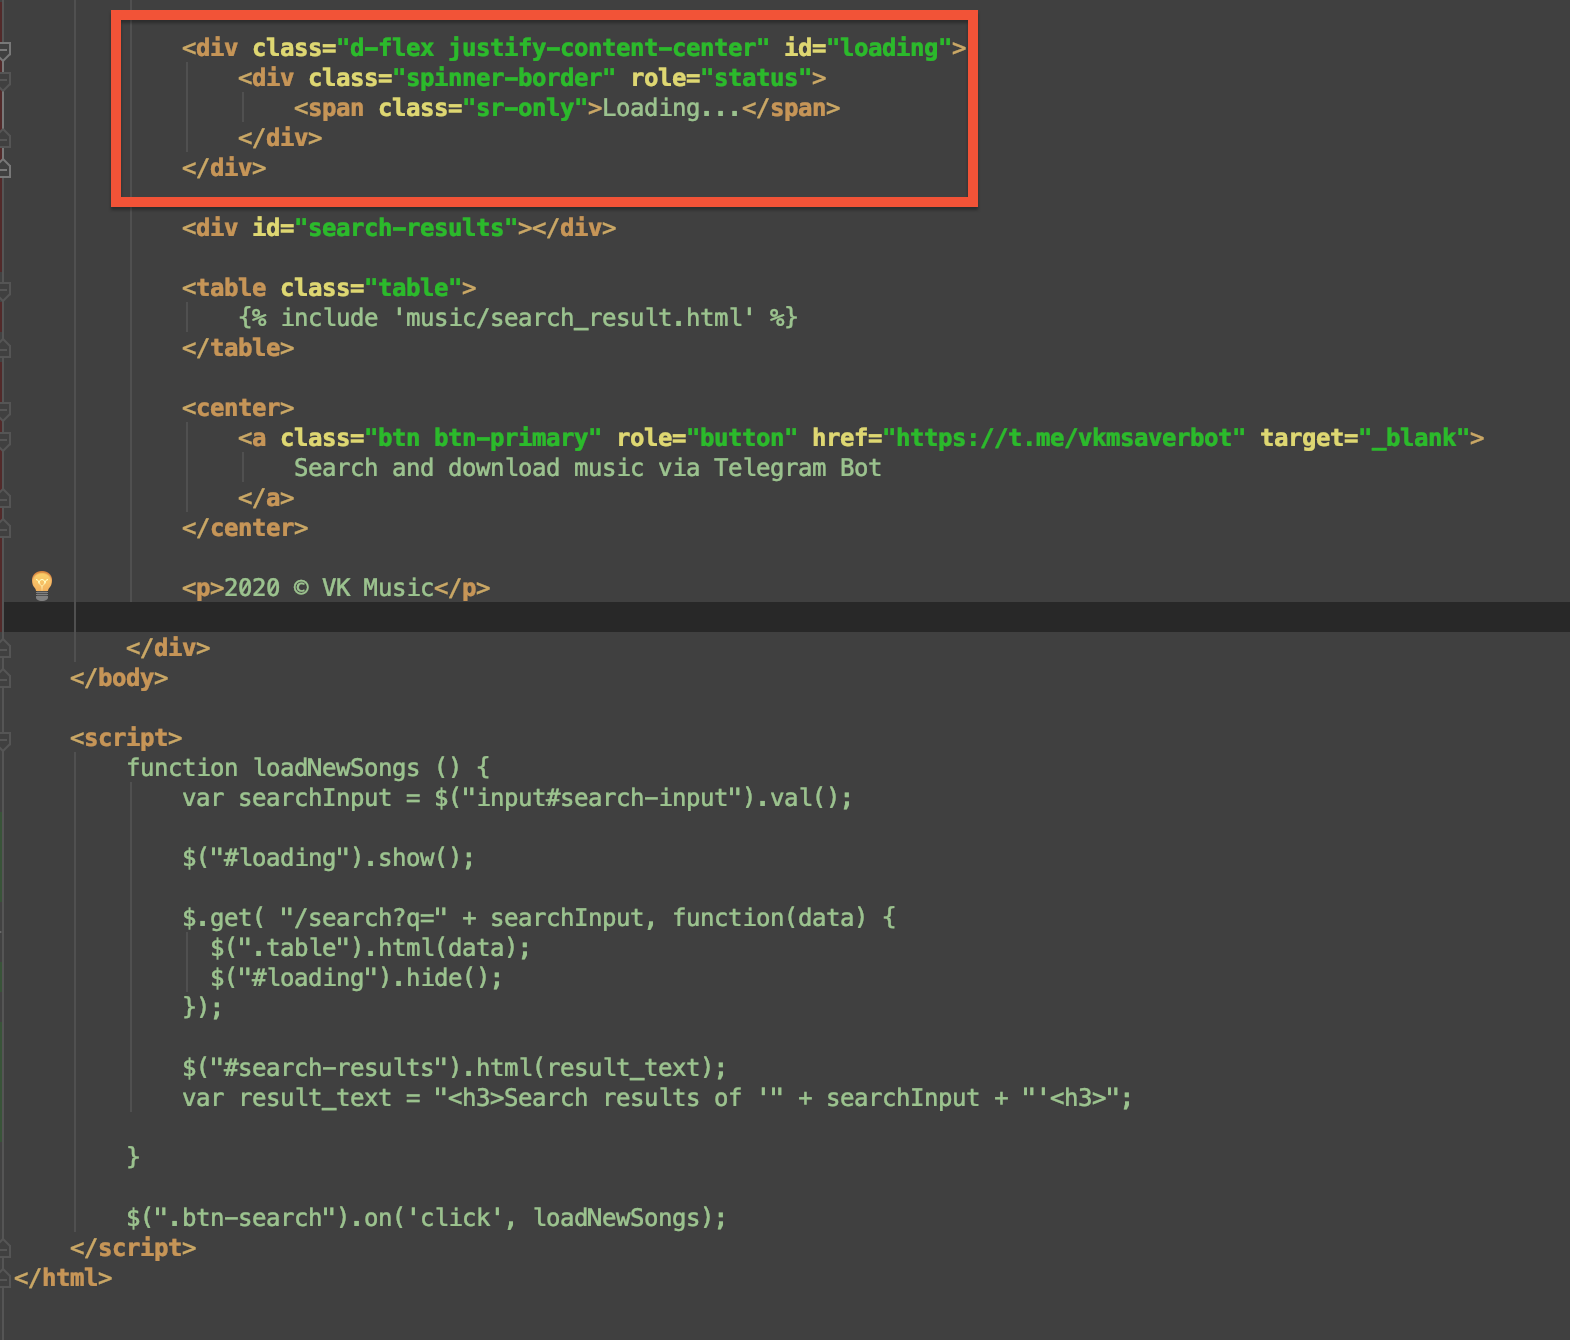Viewport: 1570px width, 1340px height.
Task: Click the "btn btn-primary" class value
Action: (483, 438)
